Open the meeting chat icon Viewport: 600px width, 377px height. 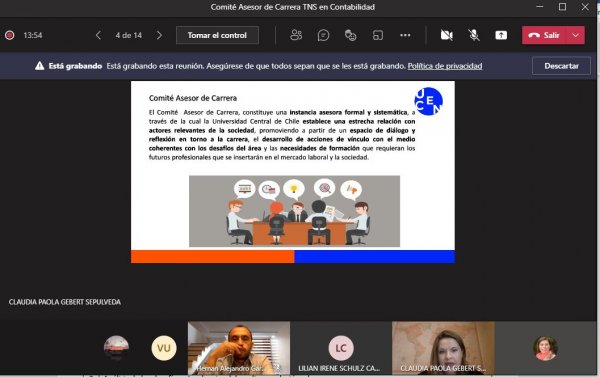point(323,35)
